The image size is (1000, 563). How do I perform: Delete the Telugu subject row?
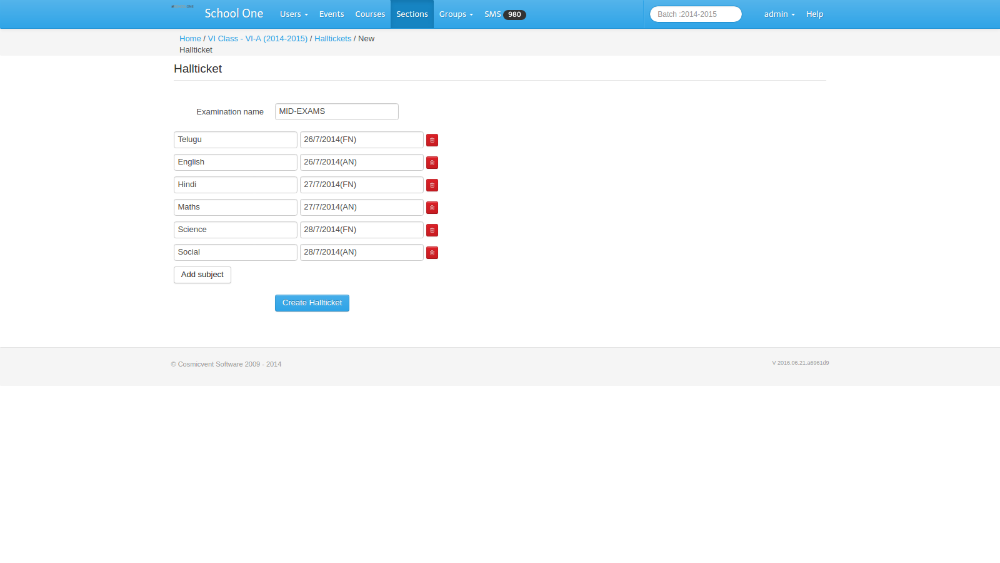432,140
